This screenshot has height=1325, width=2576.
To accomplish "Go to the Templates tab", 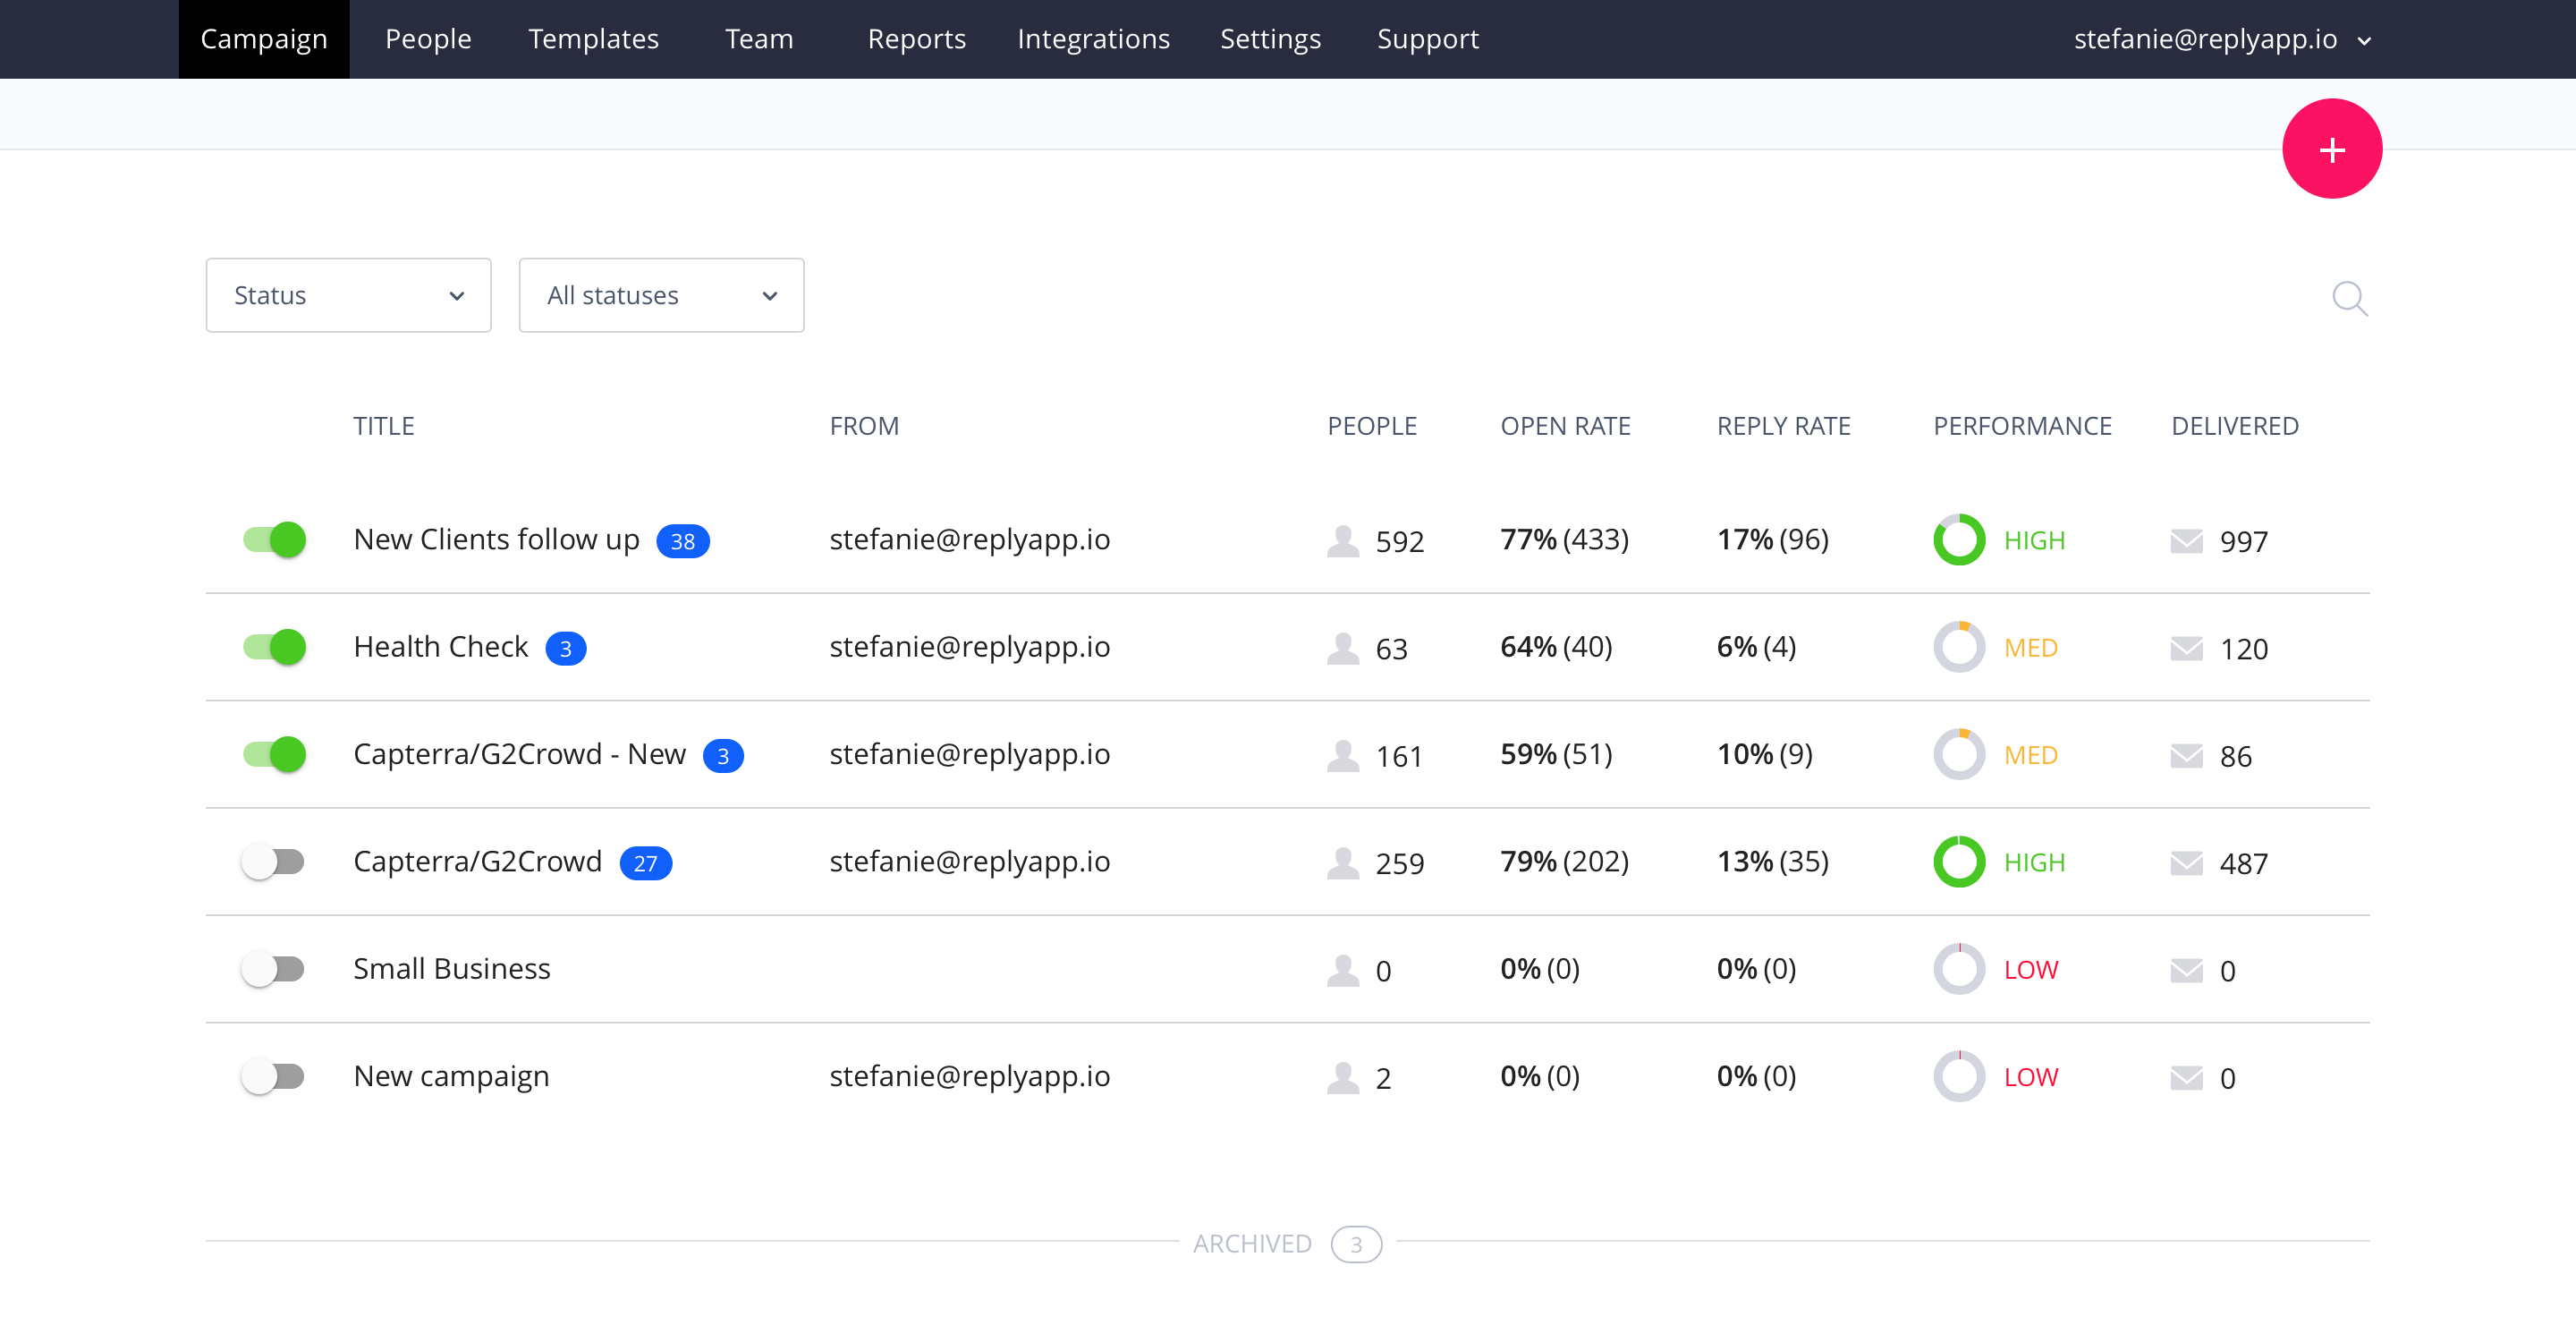I will tap(593, 39).
